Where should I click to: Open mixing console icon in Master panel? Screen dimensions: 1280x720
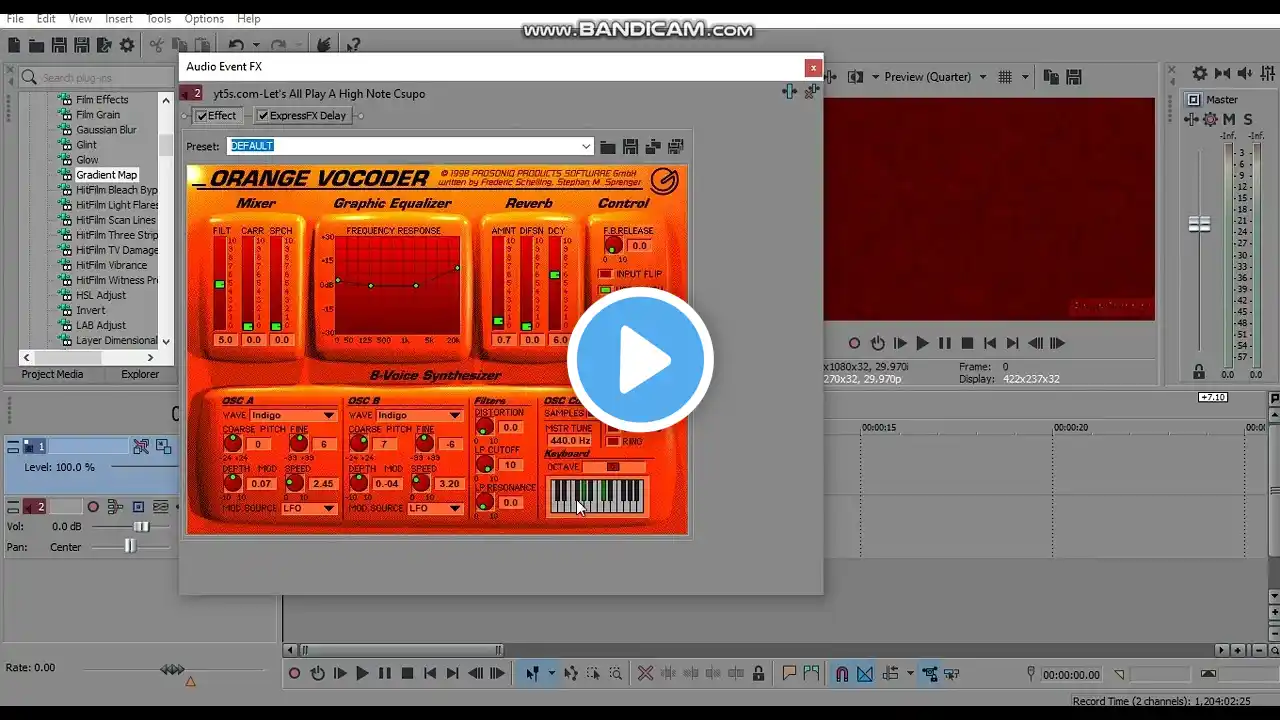[1267, 74]
